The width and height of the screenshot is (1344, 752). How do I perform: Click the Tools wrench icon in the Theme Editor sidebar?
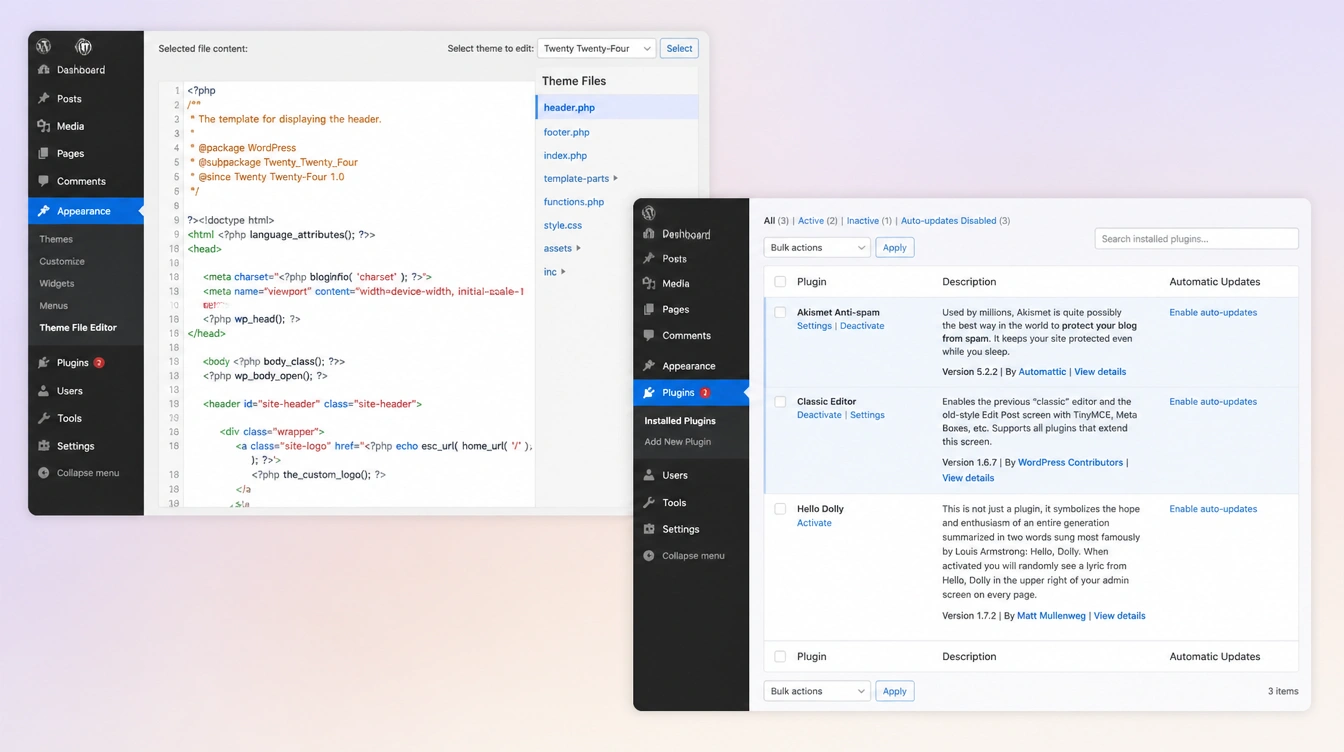[x=44, y=418]
